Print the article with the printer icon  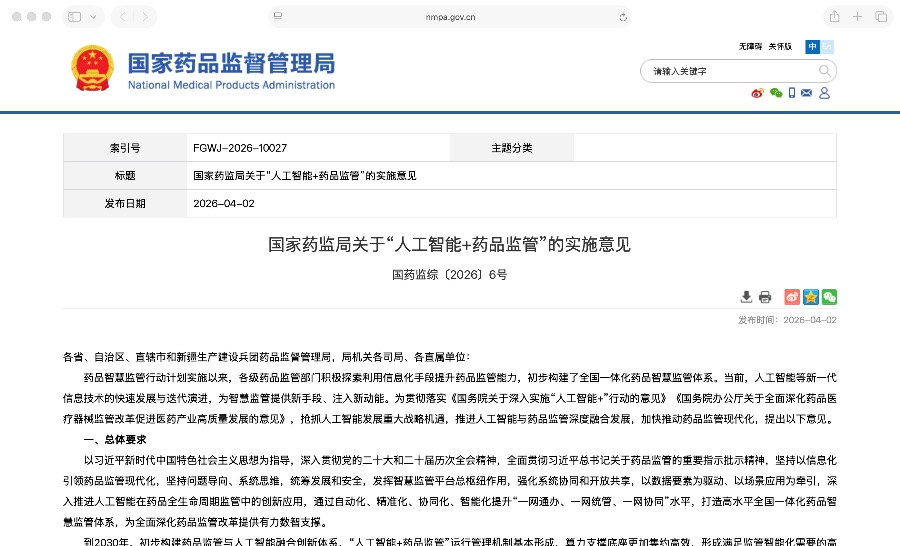tap(765, 297)
